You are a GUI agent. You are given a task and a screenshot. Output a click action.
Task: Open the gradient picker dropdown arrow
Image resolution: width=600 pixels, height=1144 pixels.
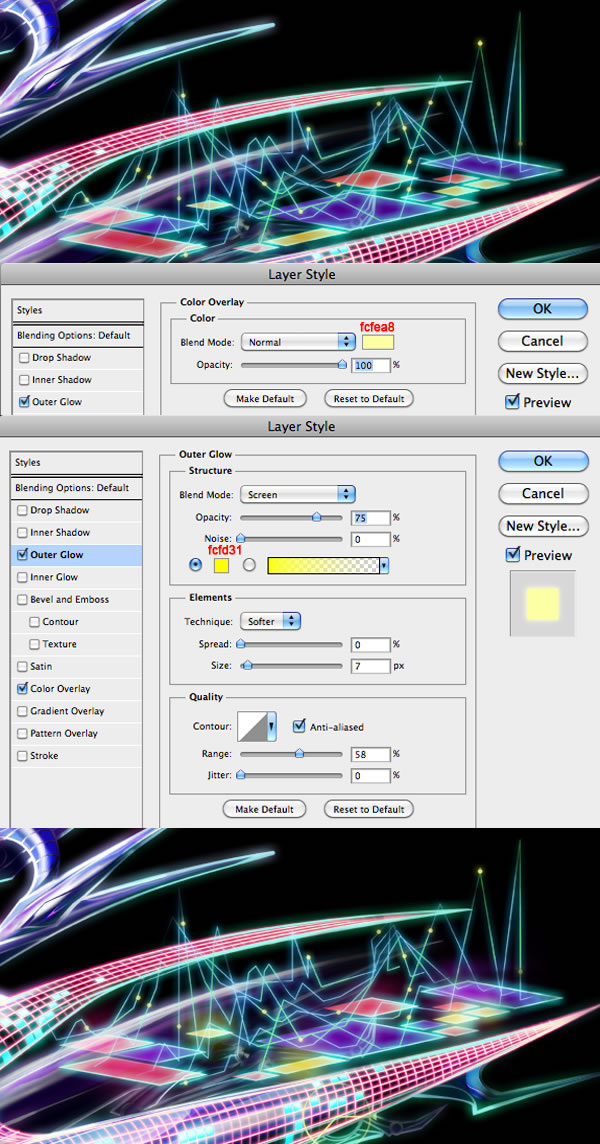(384, 565)
